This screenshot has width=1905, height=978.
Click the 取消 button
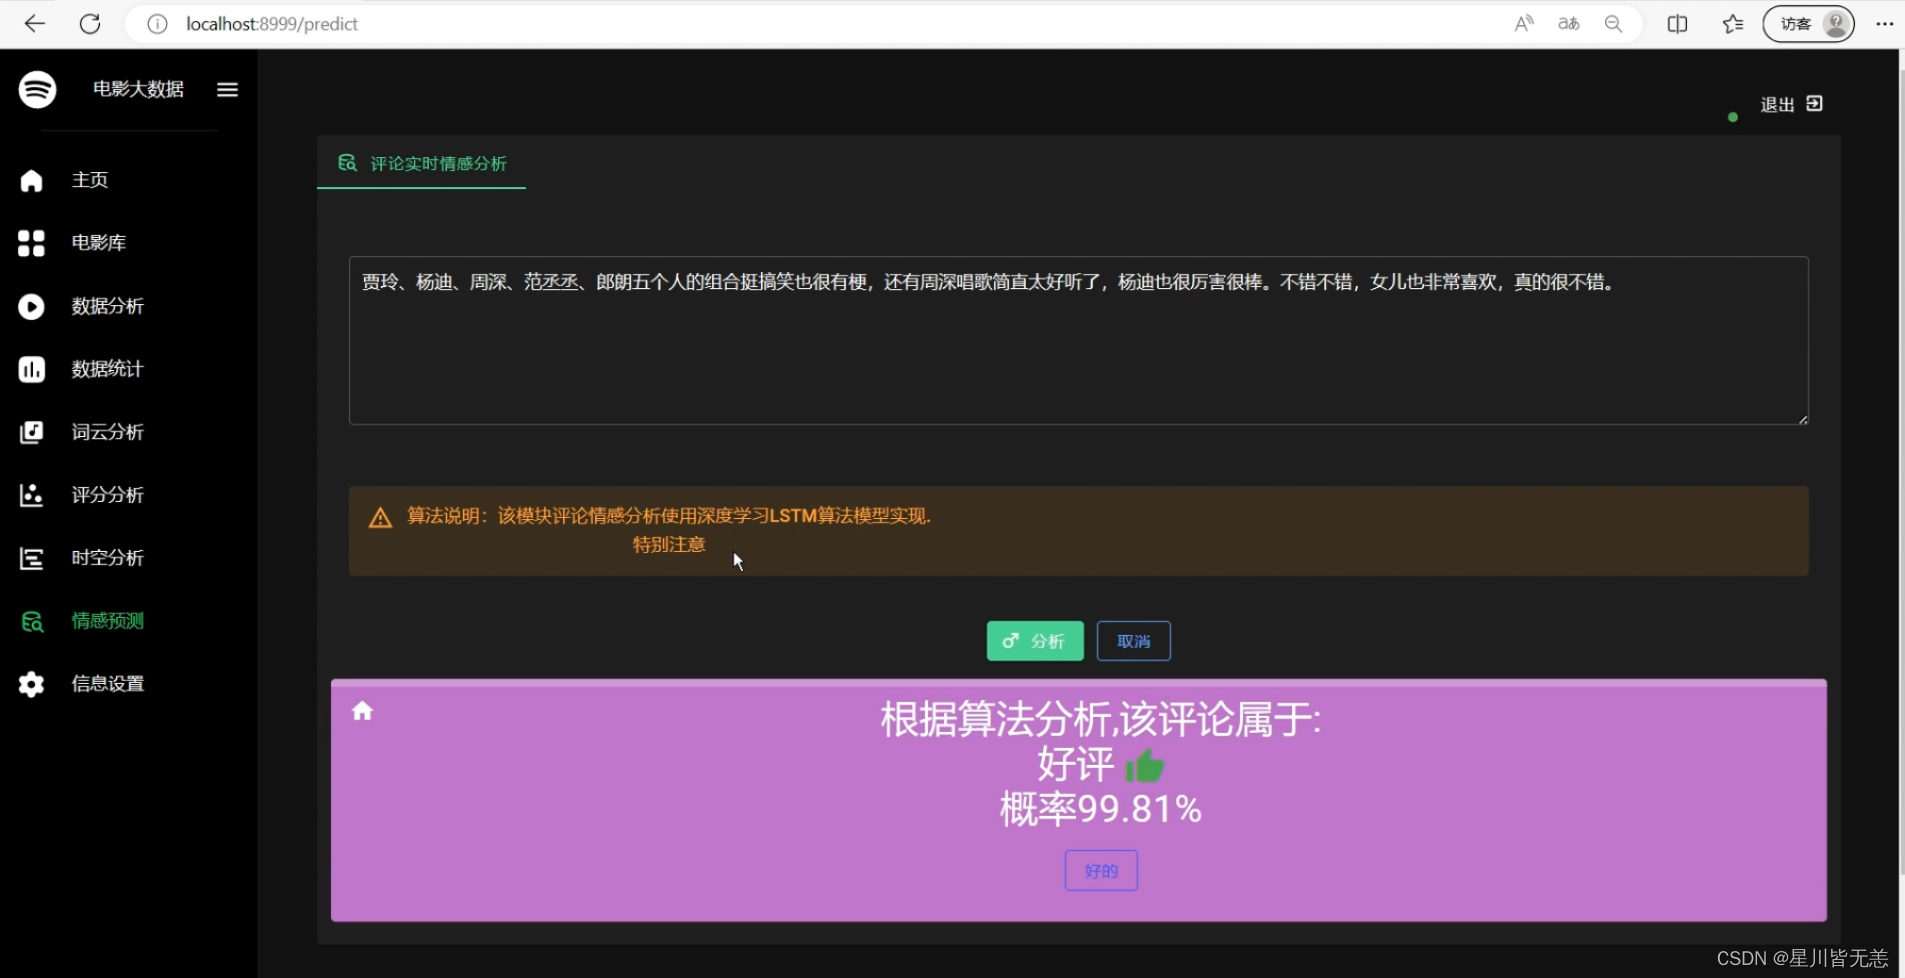tap(1134, 641)
